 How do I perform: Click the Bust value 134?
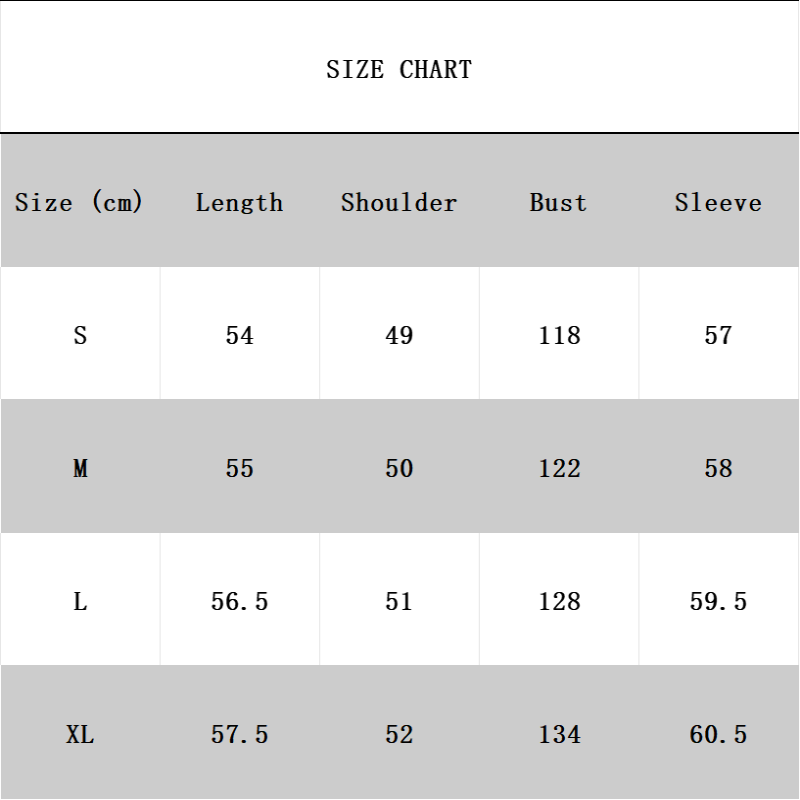[x=559, y=734]
